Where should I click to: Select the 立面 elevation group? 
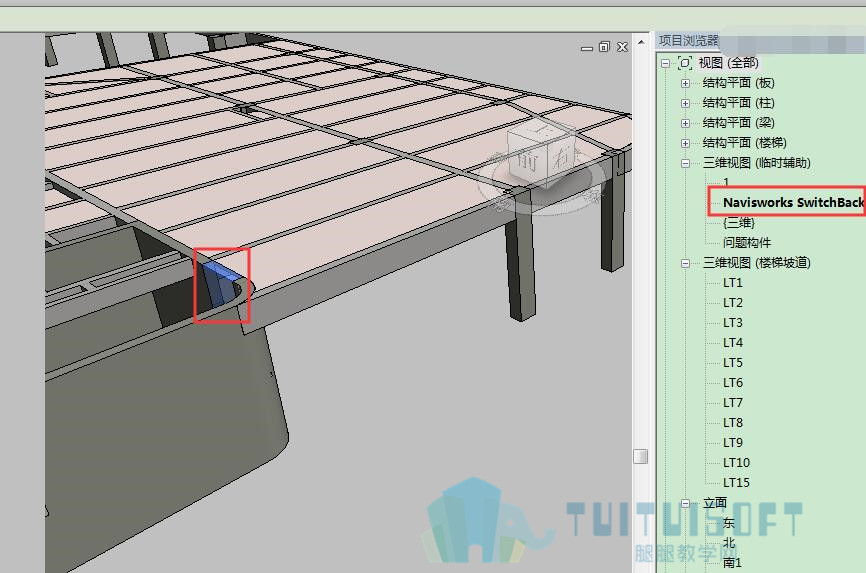715,503
